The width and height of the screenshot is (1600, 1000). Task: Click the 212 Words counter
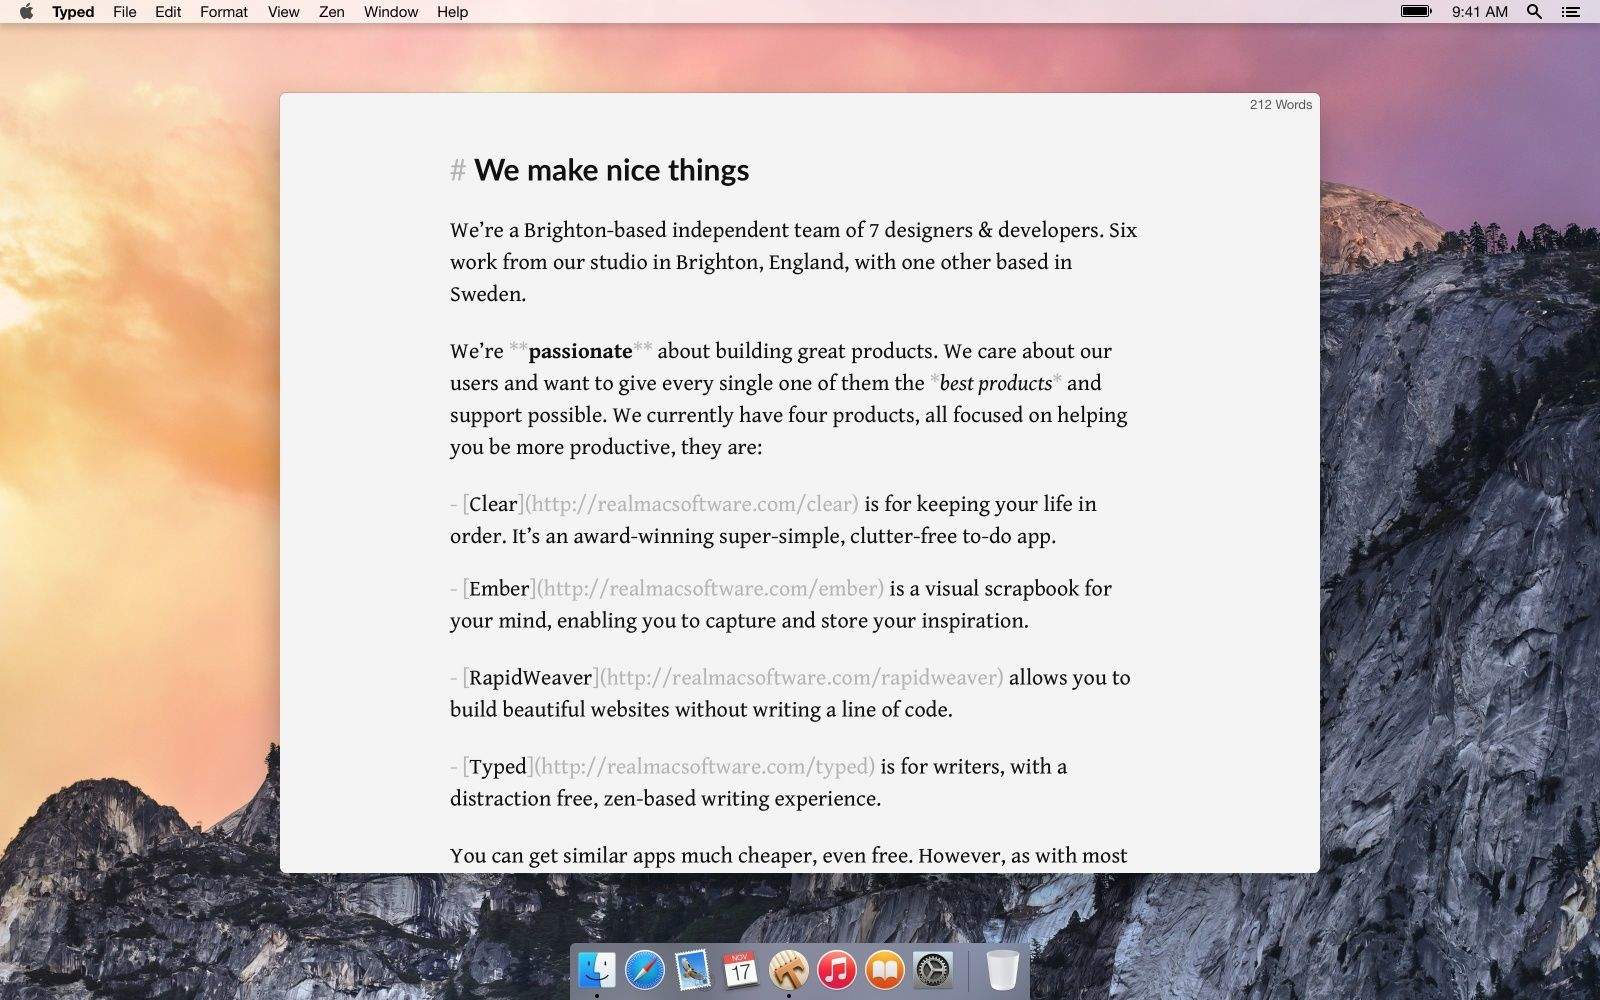pos(1280,105)
